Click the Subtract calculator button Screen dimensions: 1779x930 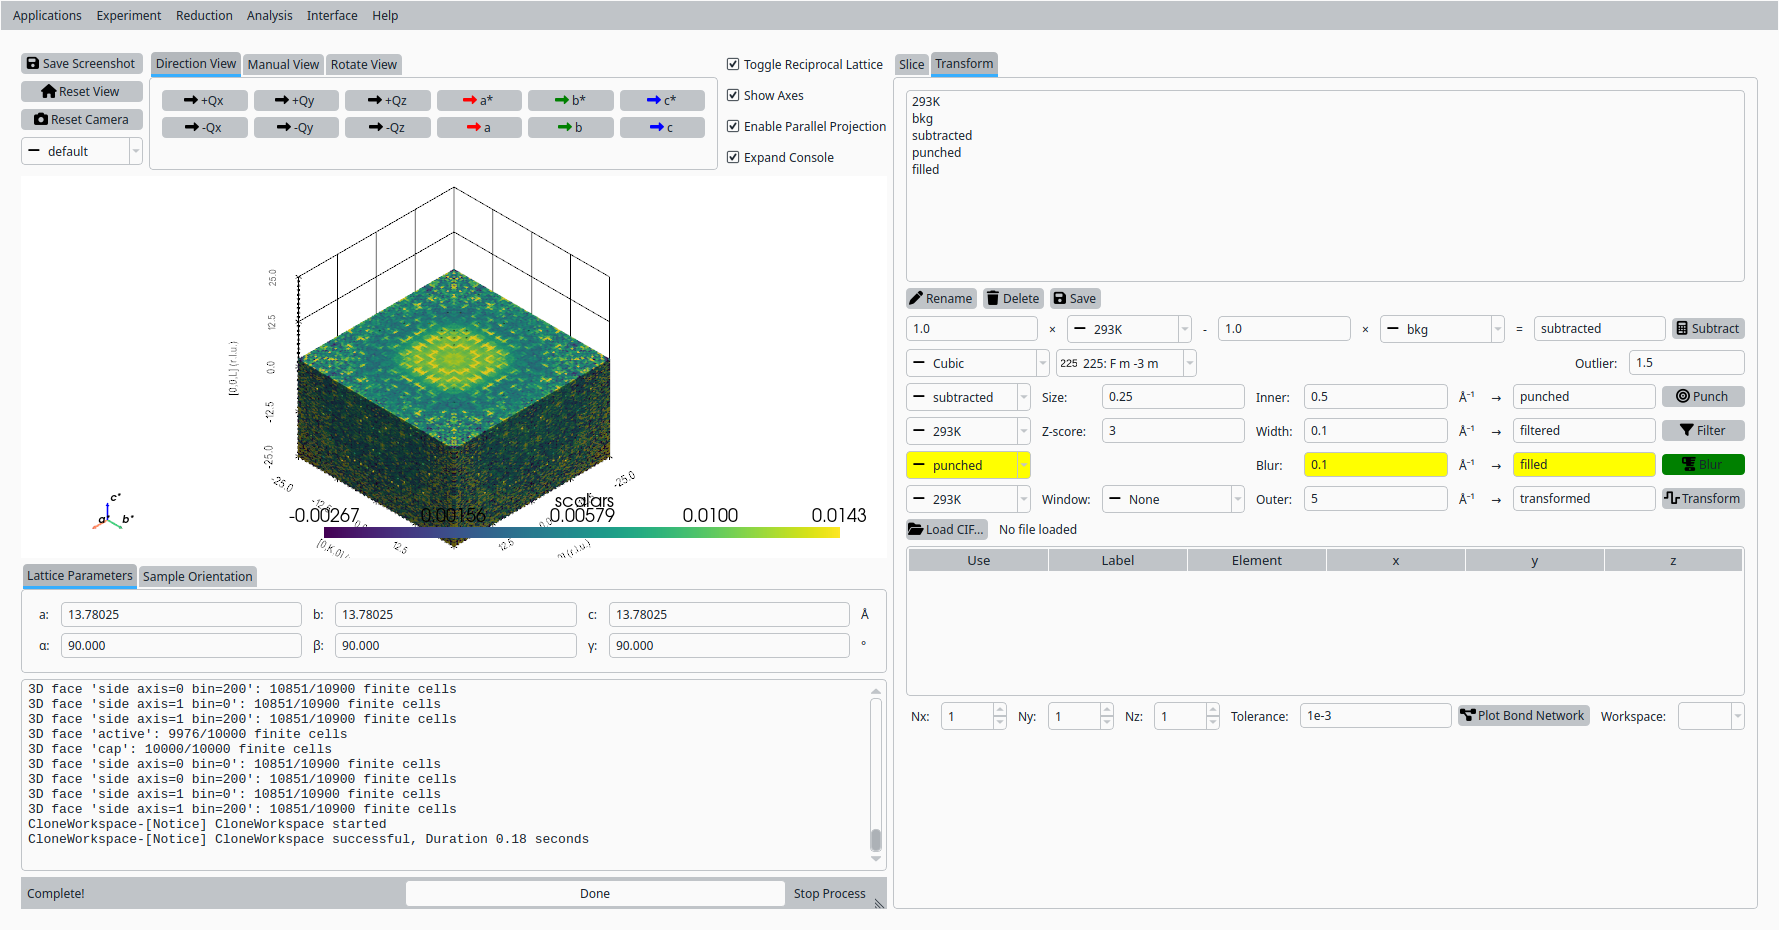click(1708, 328)
